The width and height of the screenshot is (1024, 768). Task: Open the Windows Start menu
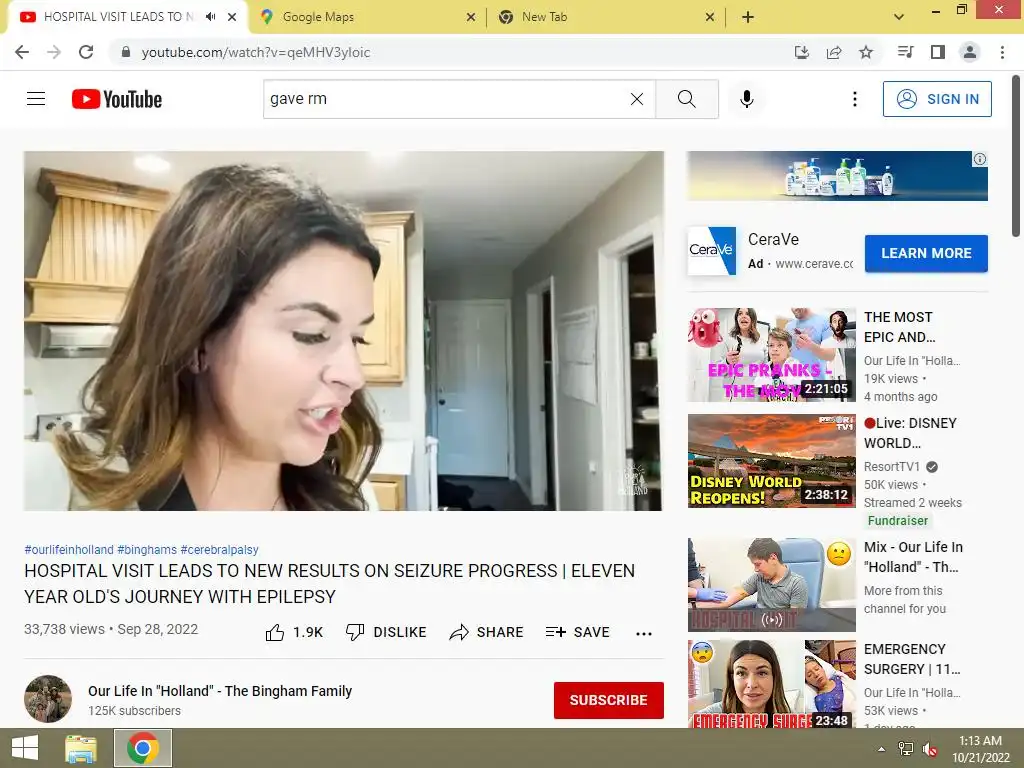[x=24, y=748]
